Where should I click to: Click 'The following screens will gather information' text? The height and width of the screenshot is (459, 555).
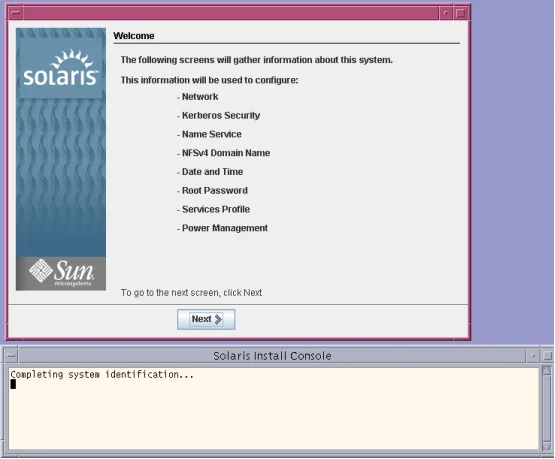[257, 60]
